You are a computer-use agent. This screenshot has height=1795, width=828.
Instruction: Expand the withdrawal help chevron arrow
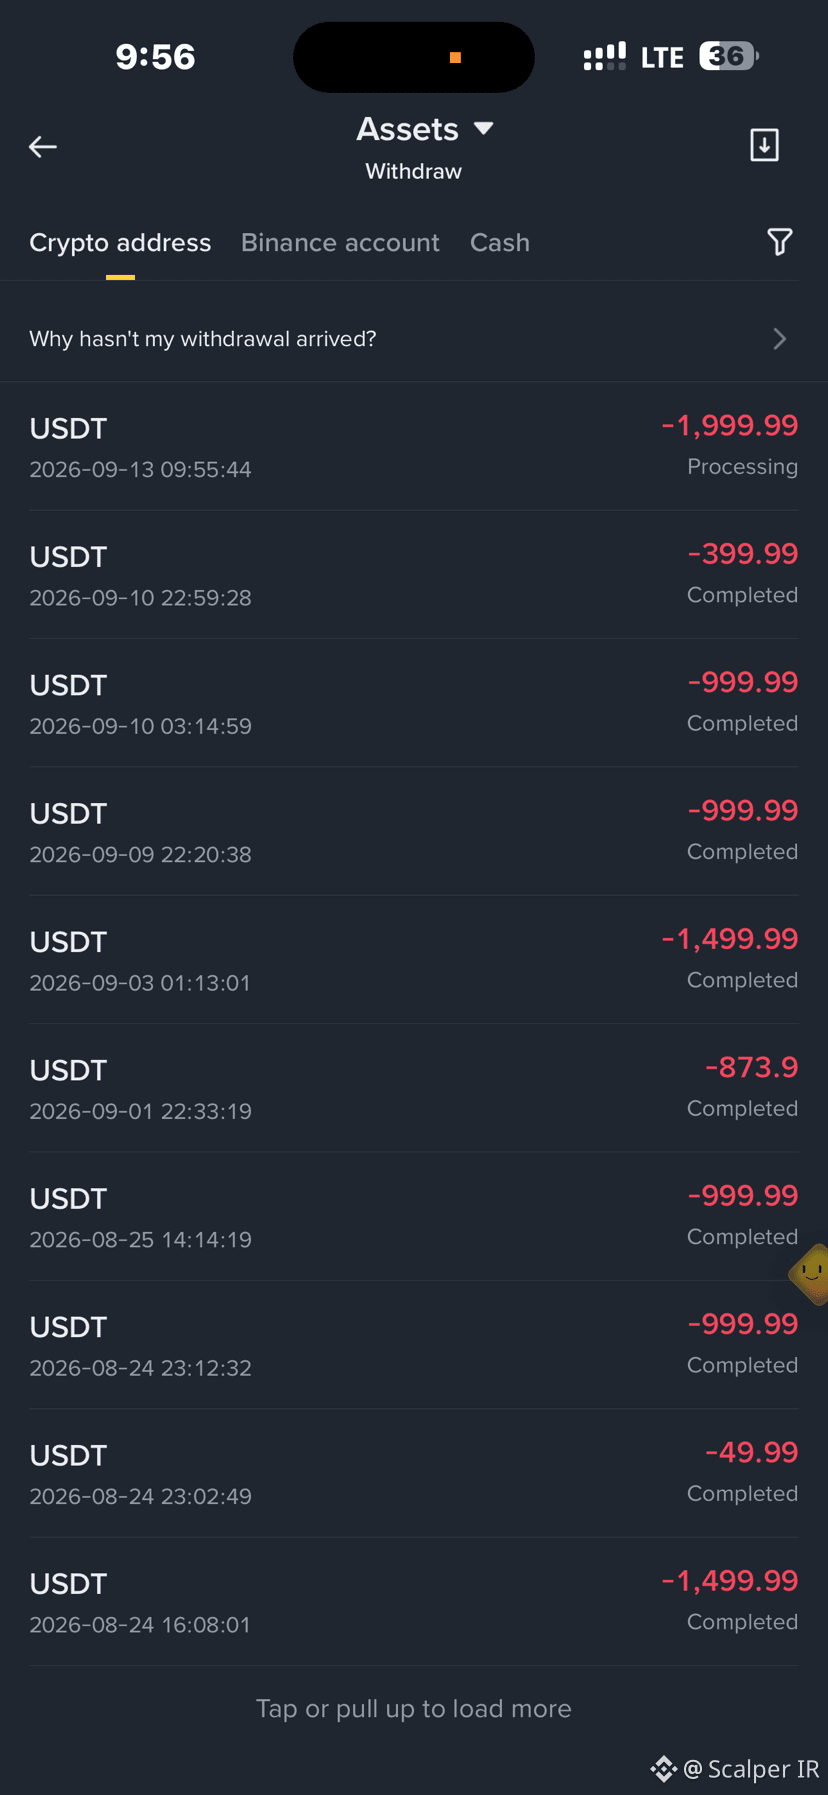[780, 339]
